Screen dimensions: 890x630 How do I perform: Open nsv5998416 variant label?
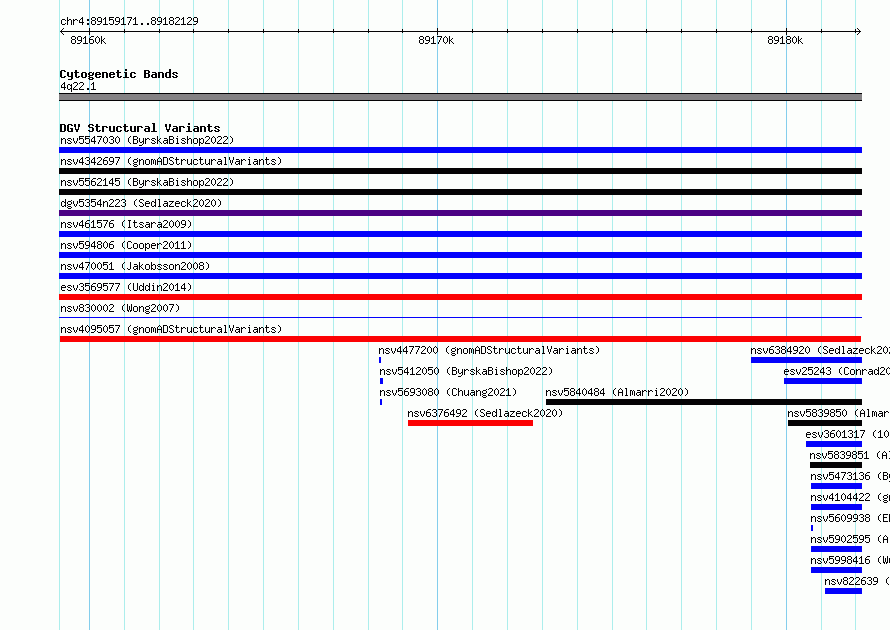click(x=850, y=560)
